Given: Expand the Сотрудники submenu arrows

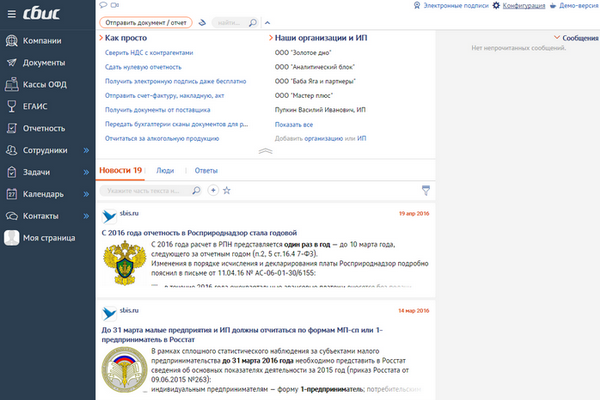Looking at the screenshot, I should click(x=86, y=150).
